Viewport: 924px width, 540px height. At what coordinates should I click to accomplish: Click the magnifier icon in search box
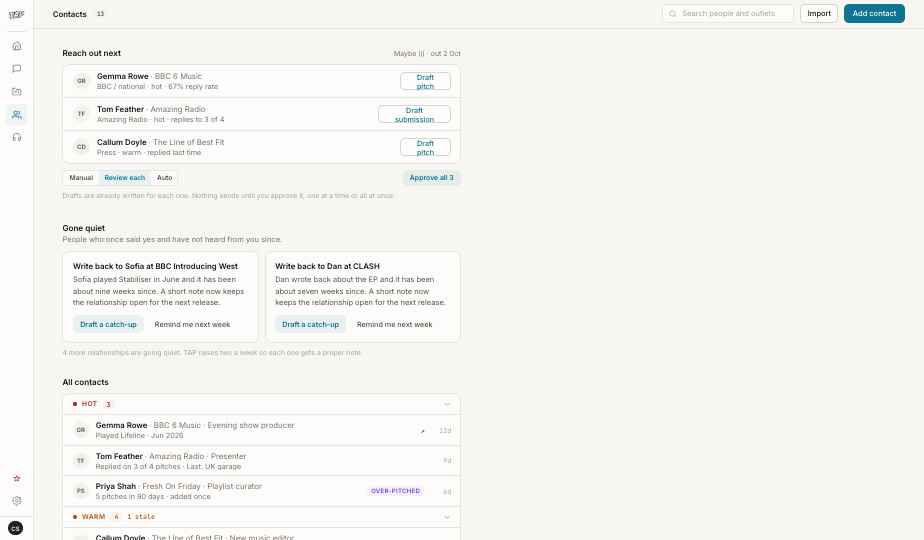pos(672,14)
